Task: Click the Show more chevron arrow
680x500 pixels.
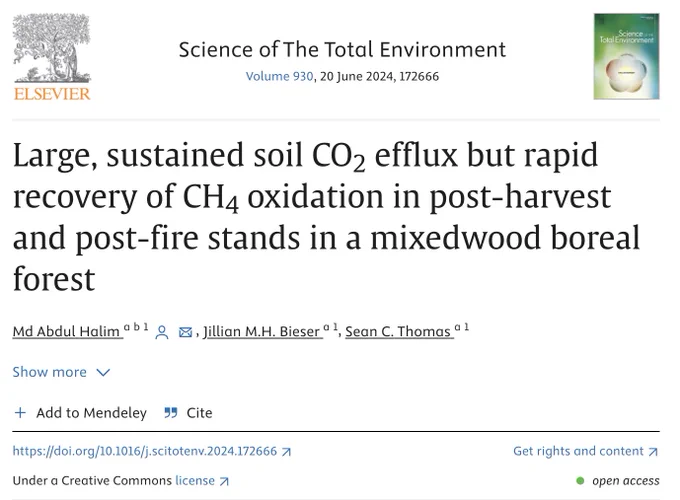Action: [x=103, y=373]
